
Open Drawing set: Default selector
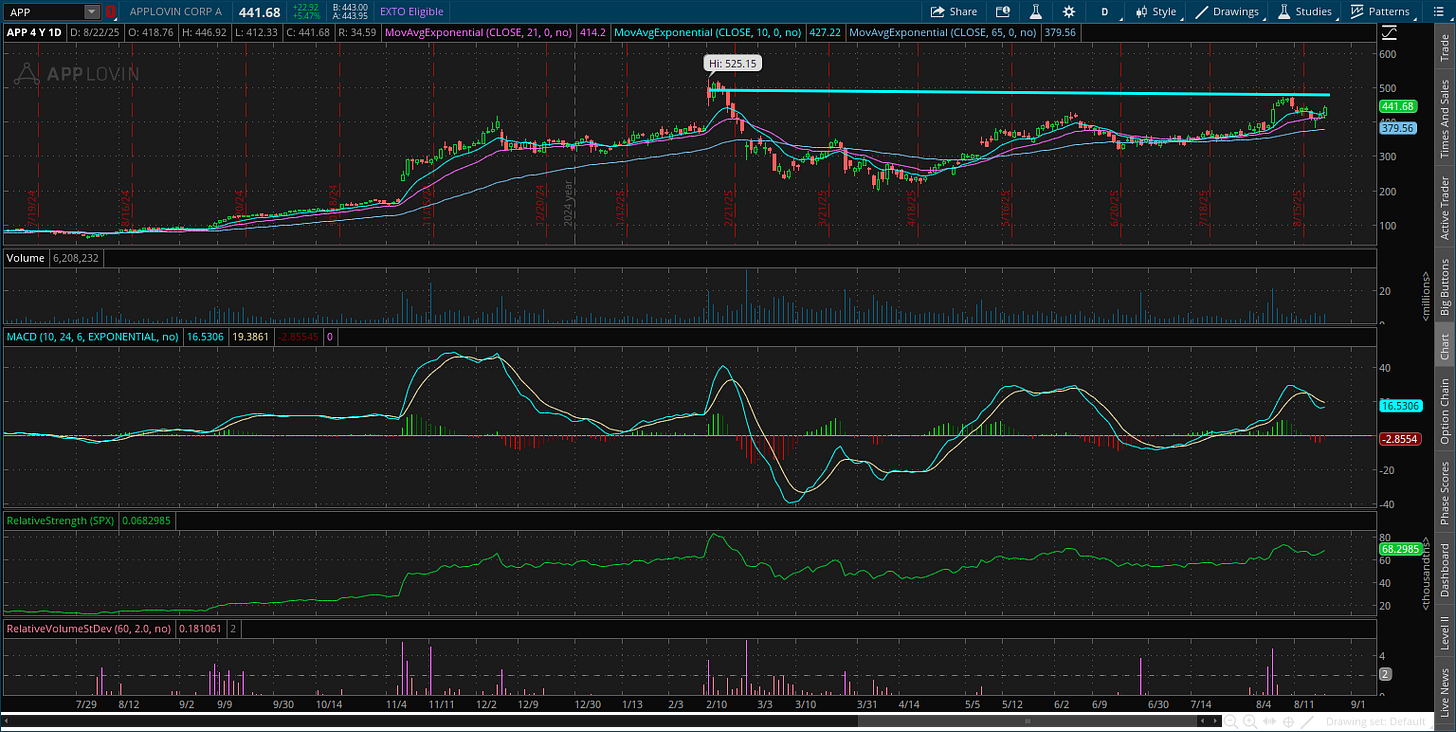1376,721
